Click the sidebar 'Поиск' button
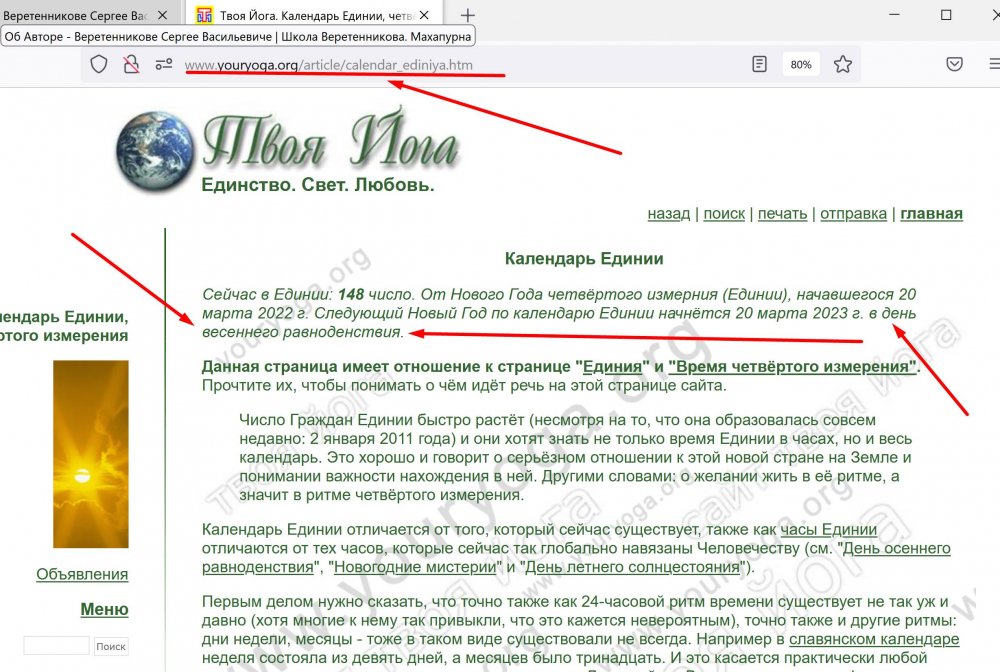This screenshot has height=672, width=1000. coord(111,646)
